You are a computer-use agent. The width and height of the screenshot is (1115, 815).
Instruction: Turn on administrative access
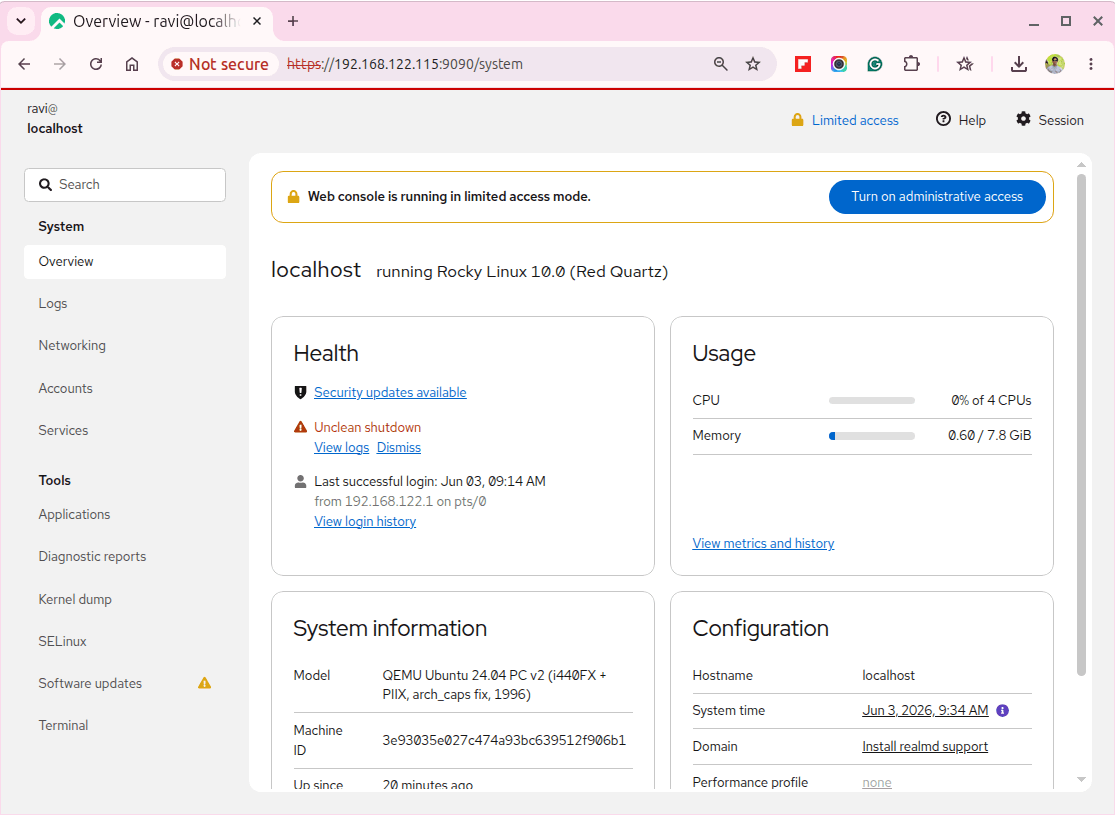(x=937, y=197)
